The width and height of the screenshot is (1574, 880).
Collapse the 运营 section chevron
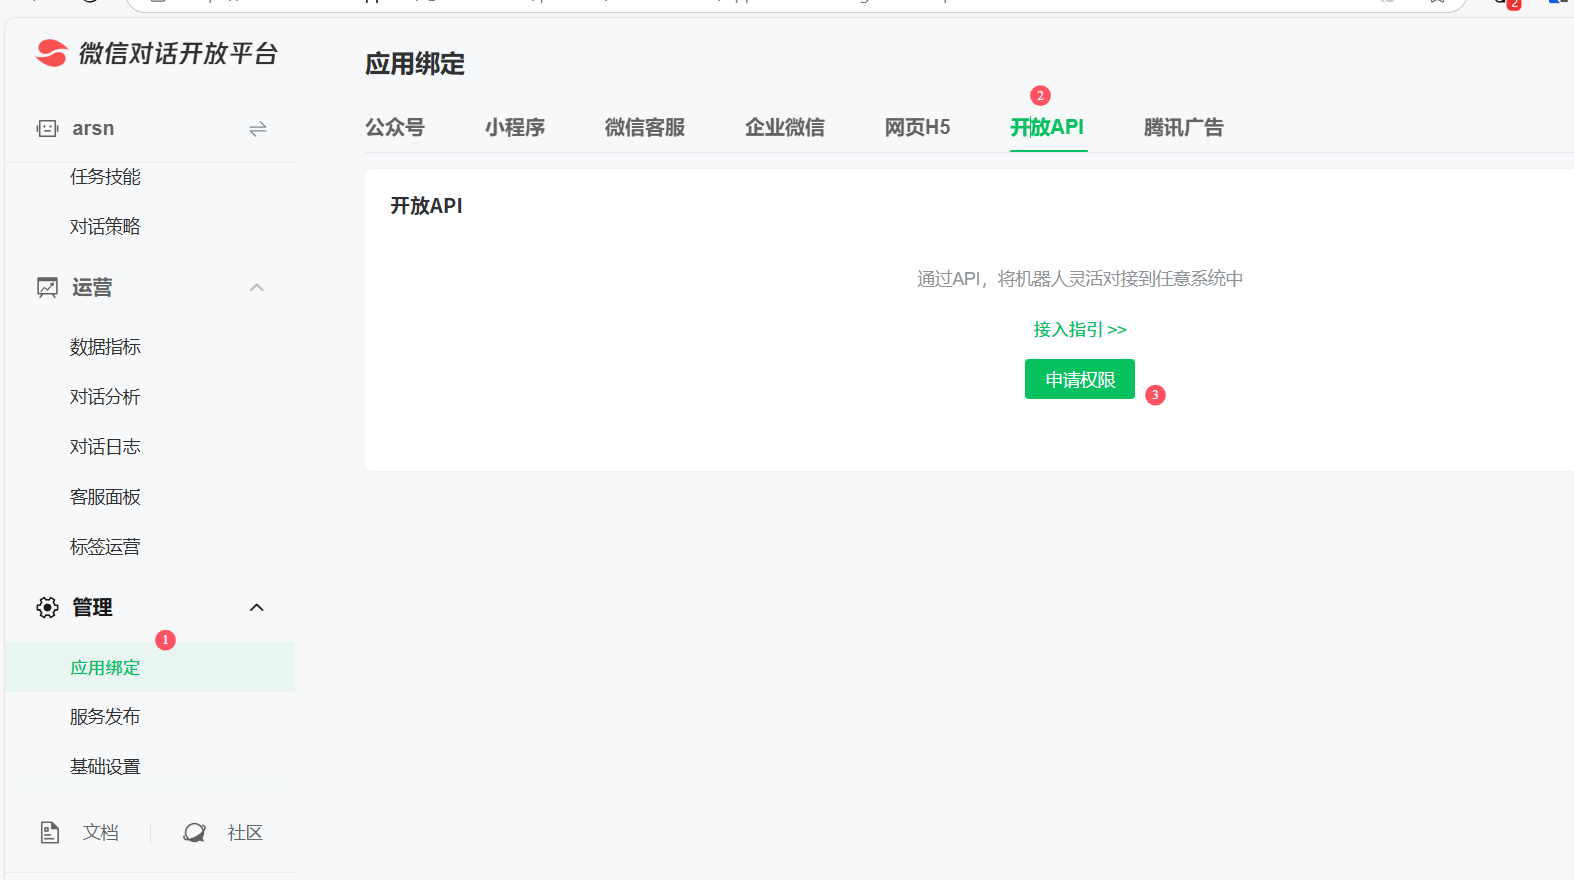click(257, 288)
